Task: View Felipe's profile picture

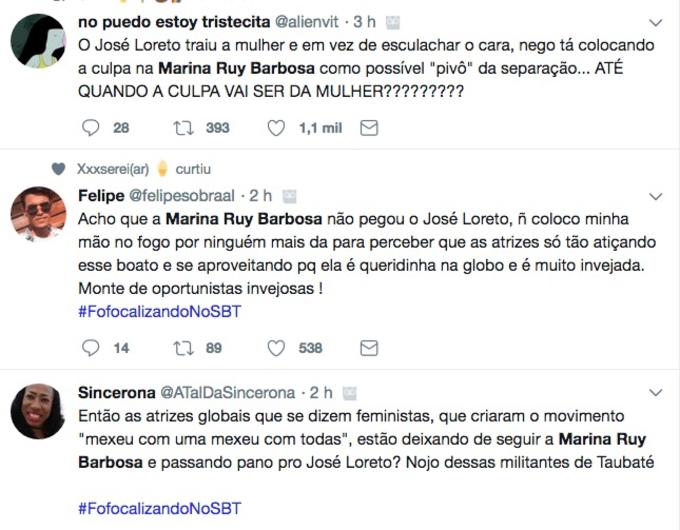Action: click(38, 213)
